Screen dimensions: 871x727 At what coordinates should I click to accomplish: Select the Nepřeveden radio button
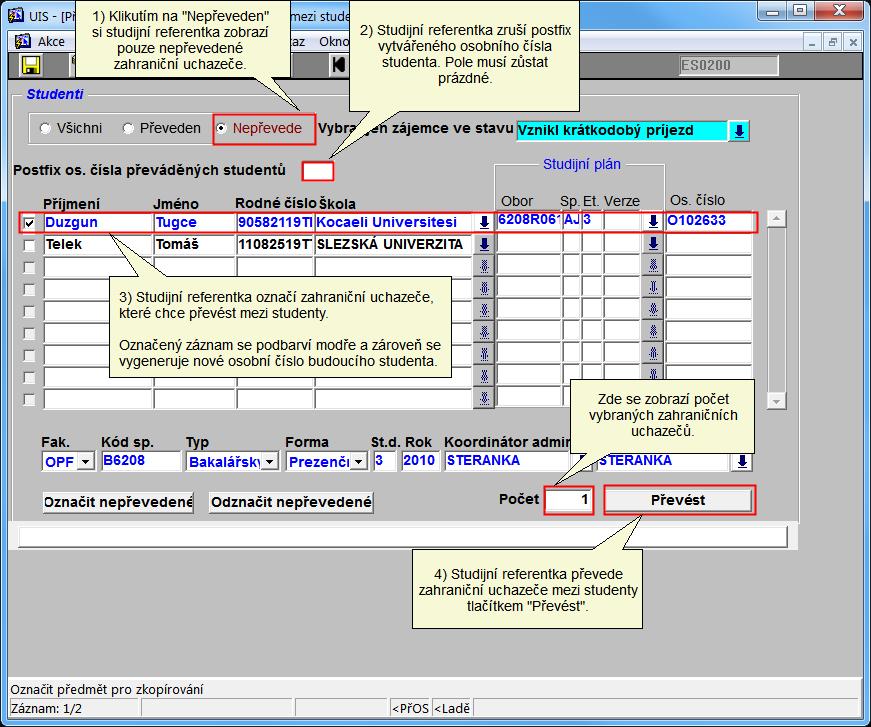pyautogui.click(x=221, y=128)
